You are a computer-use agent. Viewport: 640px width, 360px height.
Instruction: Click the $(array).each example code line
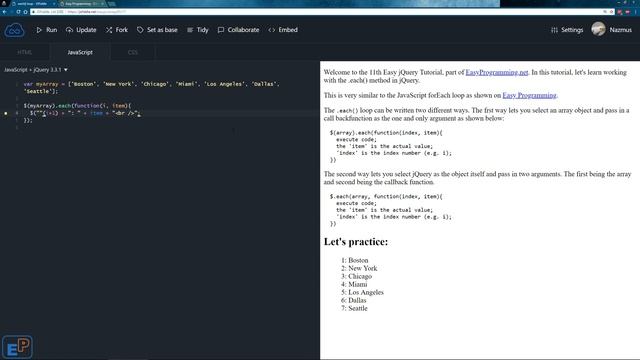click(x=386, y=133)
